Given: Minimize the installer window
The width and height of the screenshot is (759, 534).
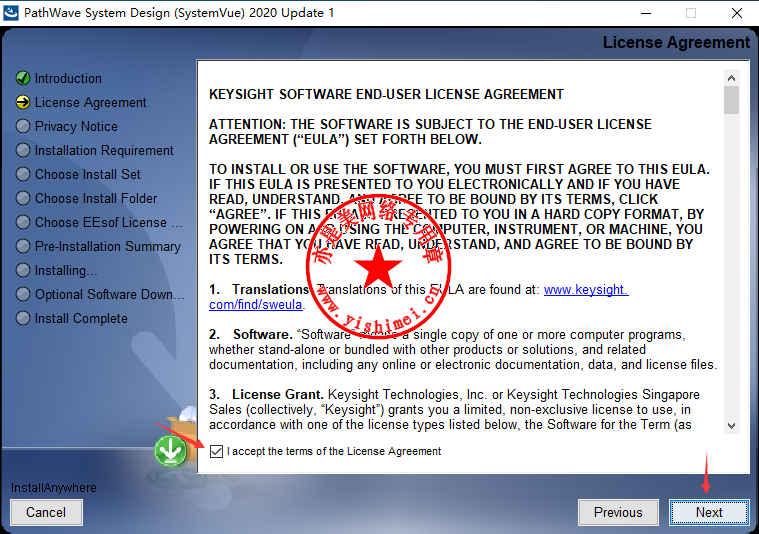Looking at the screenshot, I should [x=646, y=13].
